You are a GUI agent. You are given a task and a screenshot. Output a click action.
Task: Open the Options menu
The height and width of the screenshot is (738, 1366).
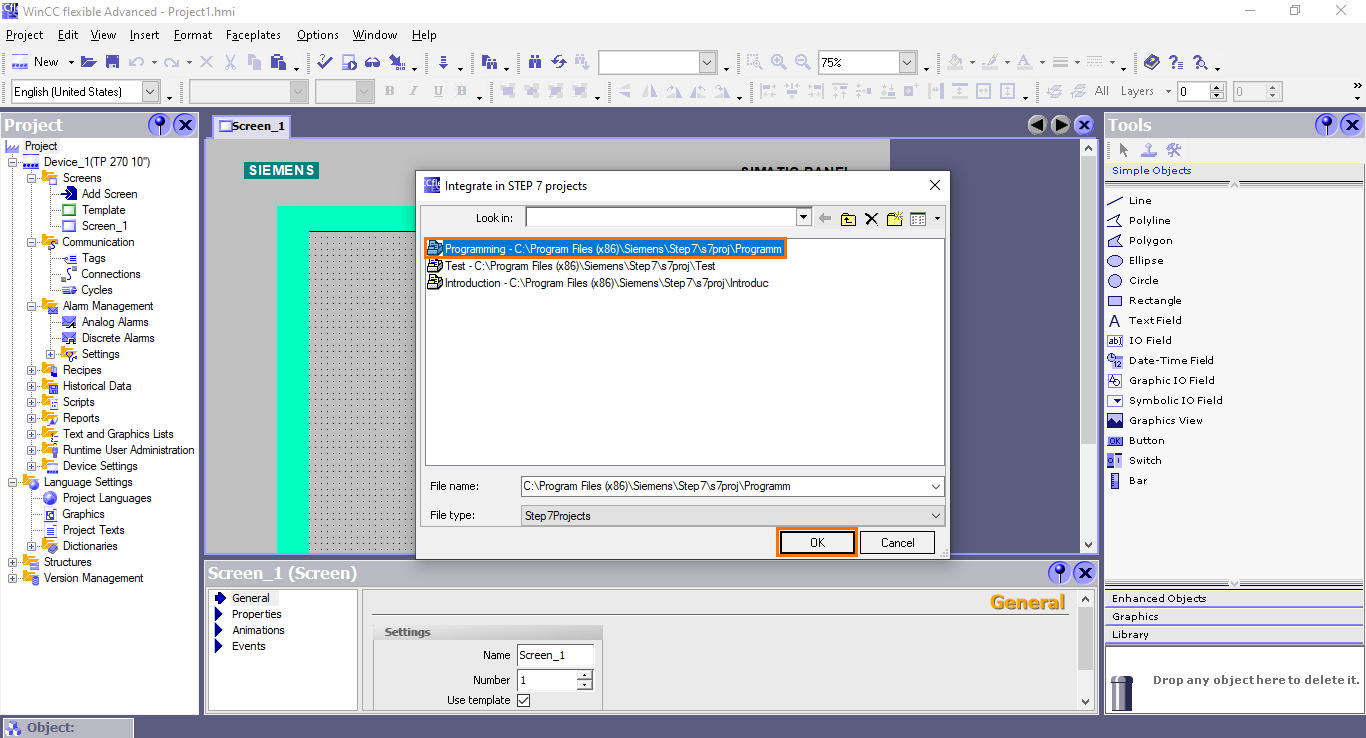[x=318, y=35]
